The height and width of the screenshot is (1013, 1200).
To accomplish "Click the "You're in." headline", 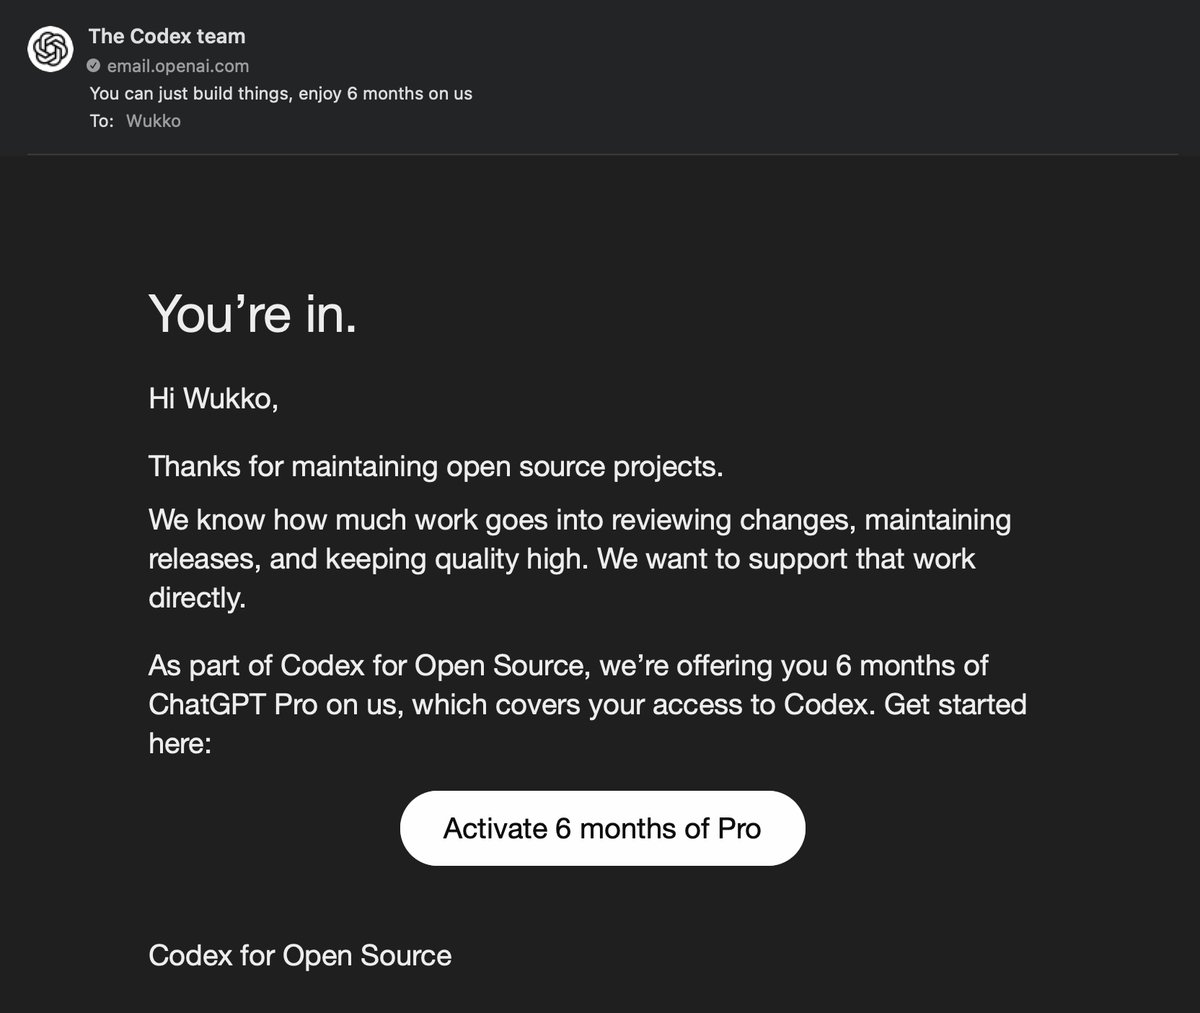I will pos(252,314).
